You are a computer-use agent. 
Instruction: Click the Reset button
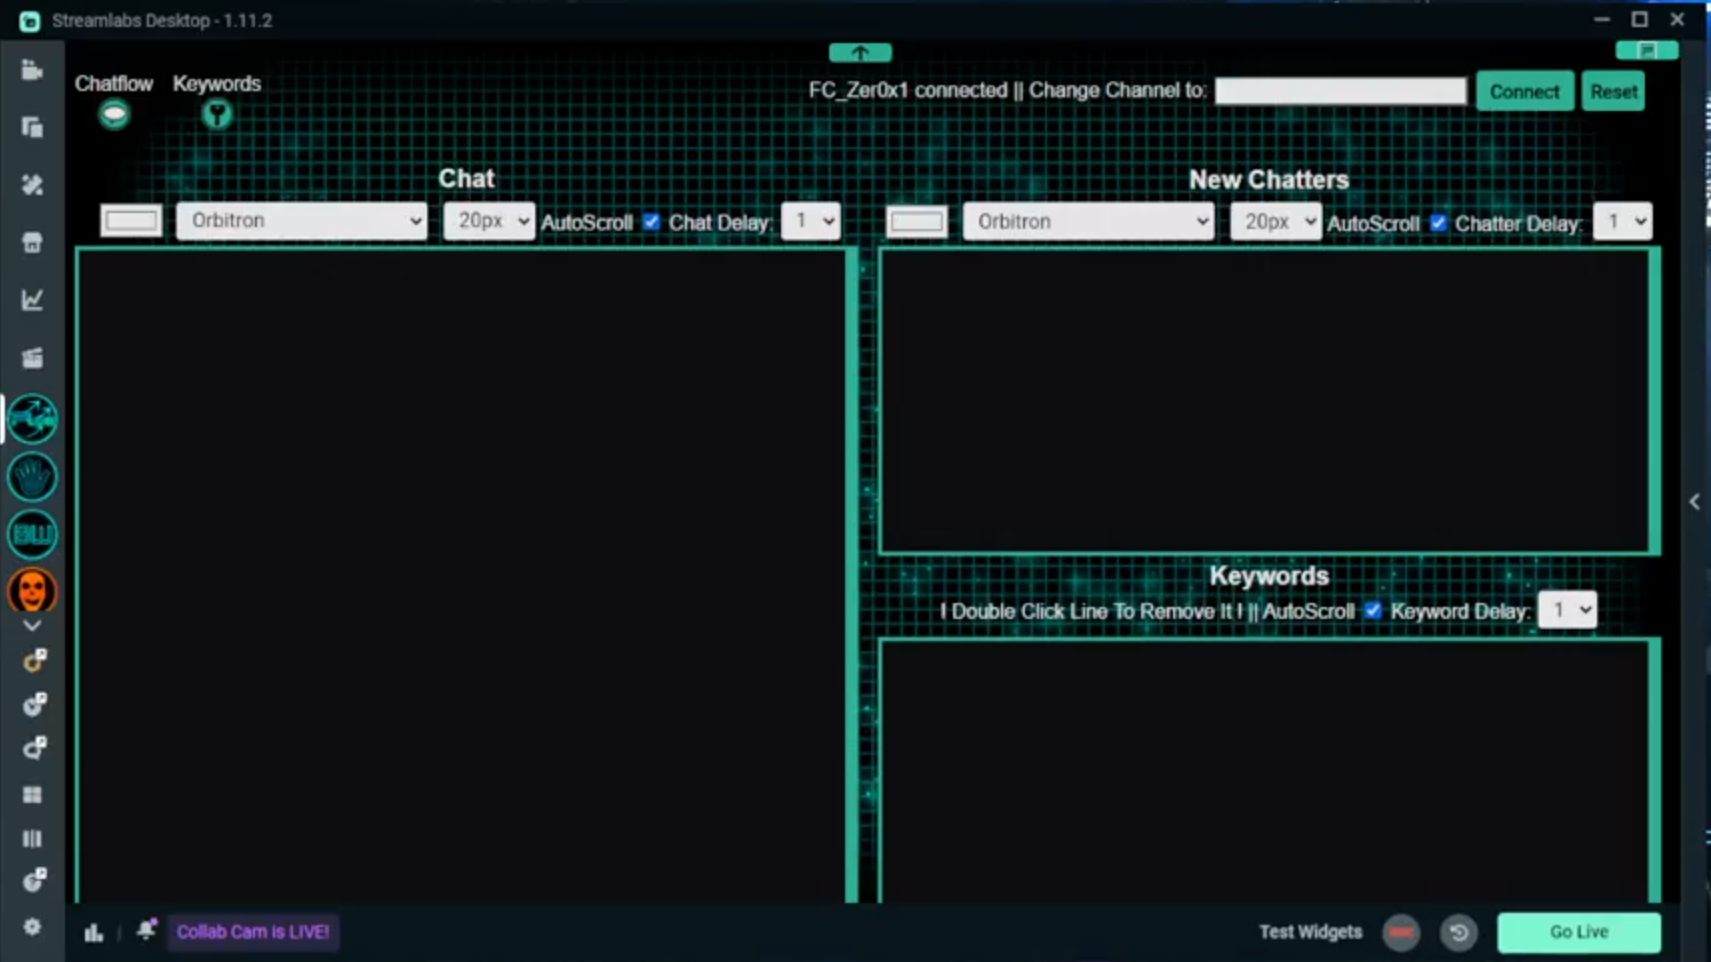click(1613, 91)
